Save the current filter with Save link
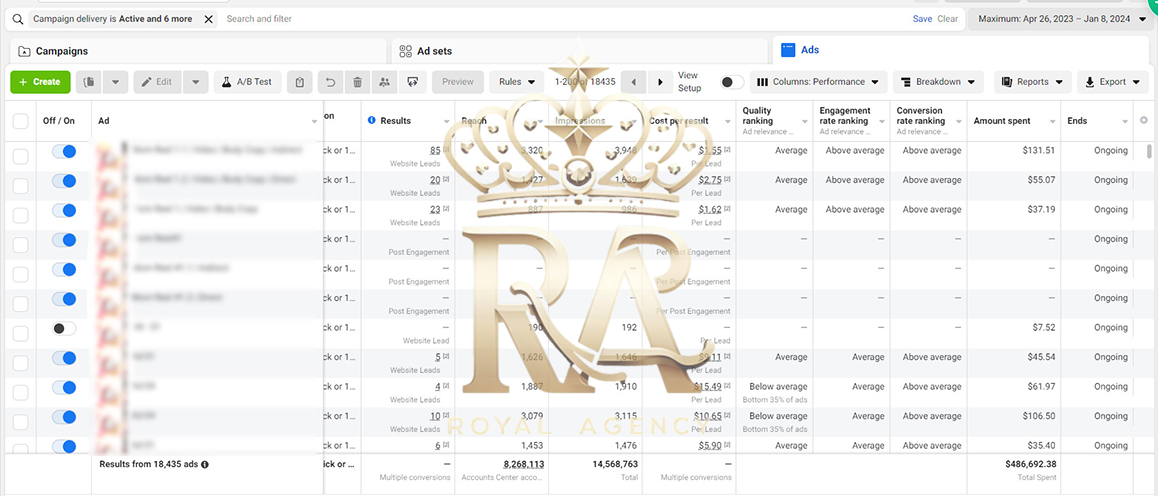 [922, 19]
